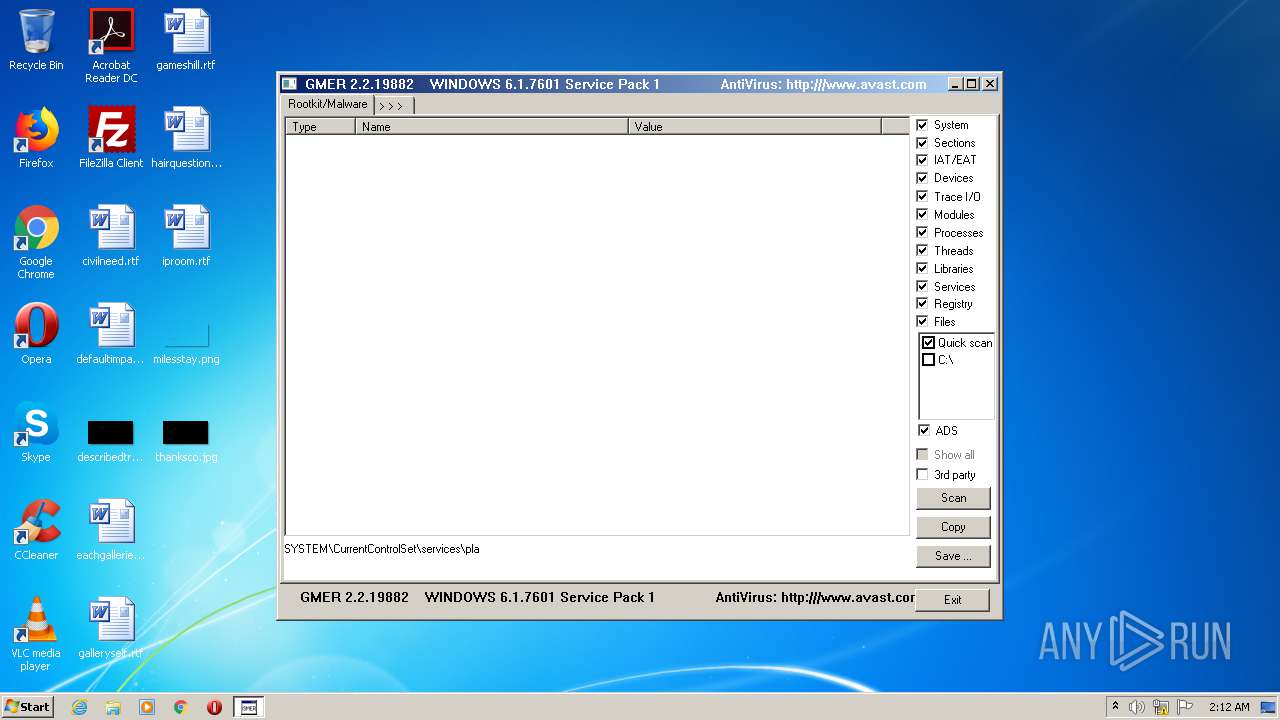Open Internet Explorer in taskbar

coord(79,707)
